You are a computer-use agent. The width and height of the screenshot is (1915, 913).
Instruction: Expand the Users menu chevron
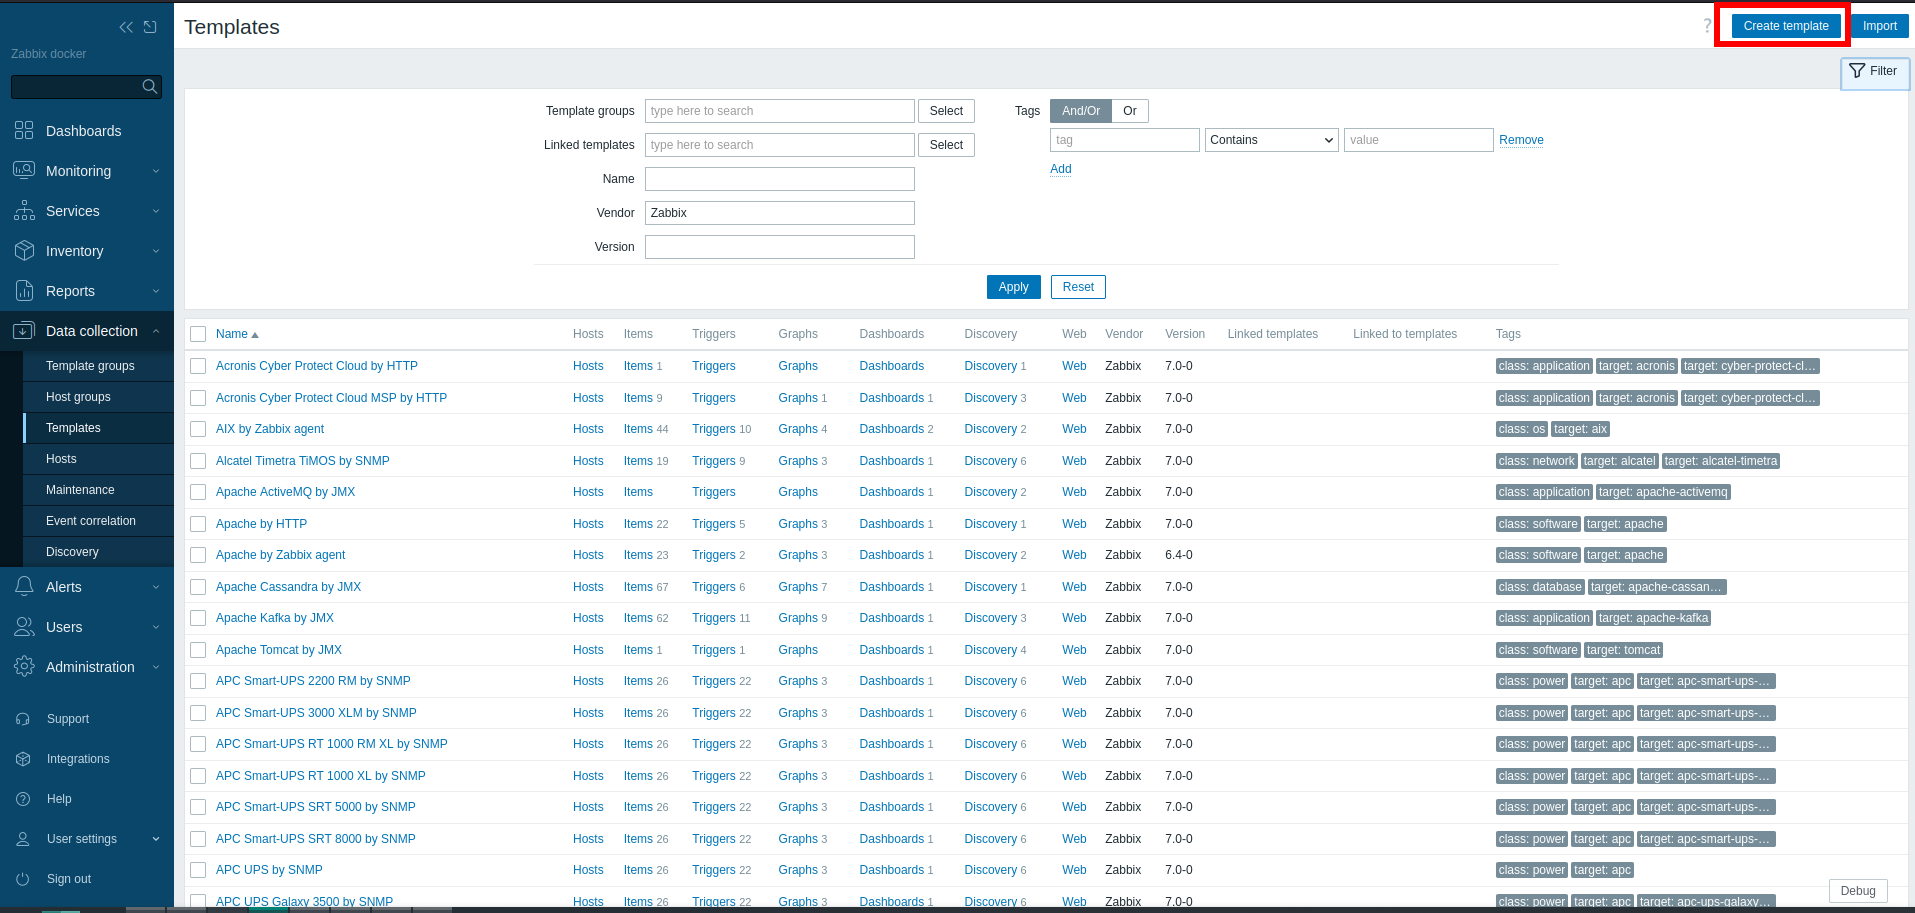click(156, 627)
